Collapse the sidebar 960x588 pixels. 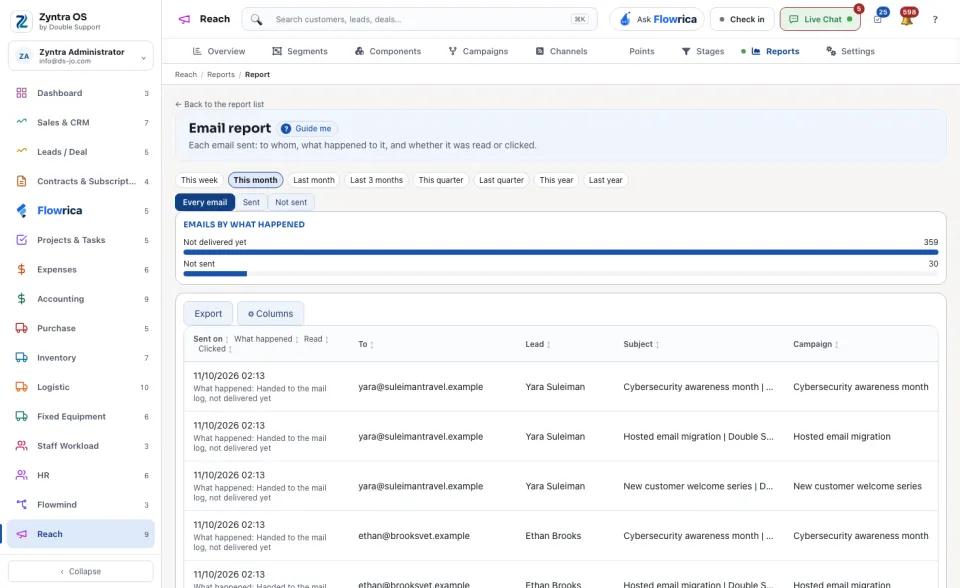[81, 571]
